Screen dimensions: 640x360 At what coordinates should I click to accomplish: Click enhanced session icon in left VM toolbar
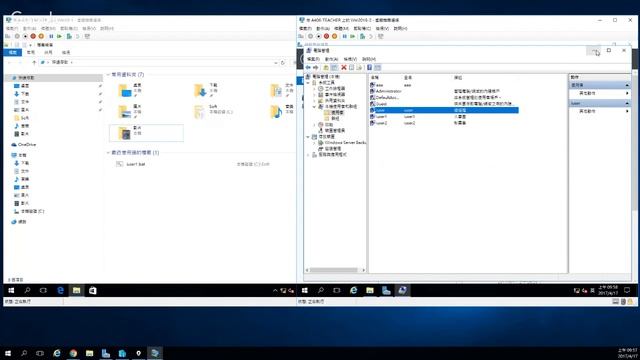coord(87,36)
